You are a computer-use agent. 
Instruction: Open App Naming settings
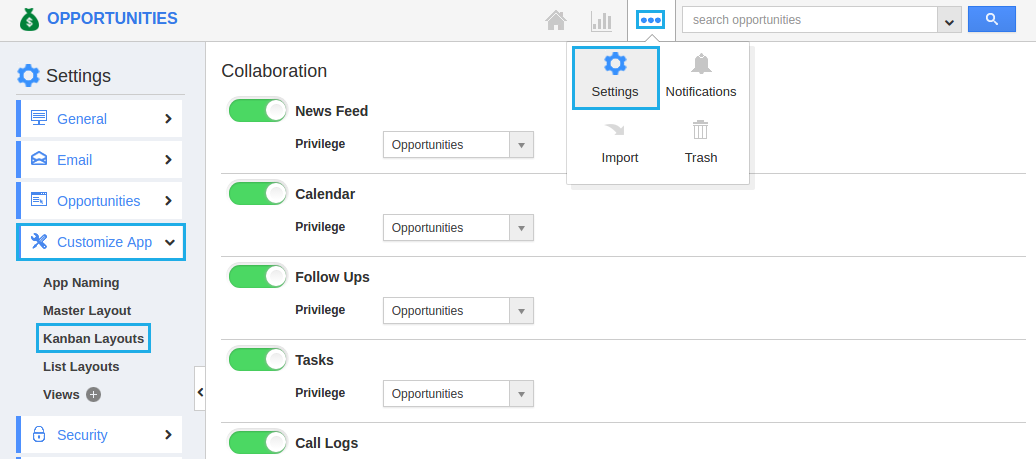[x=81, y=283]
